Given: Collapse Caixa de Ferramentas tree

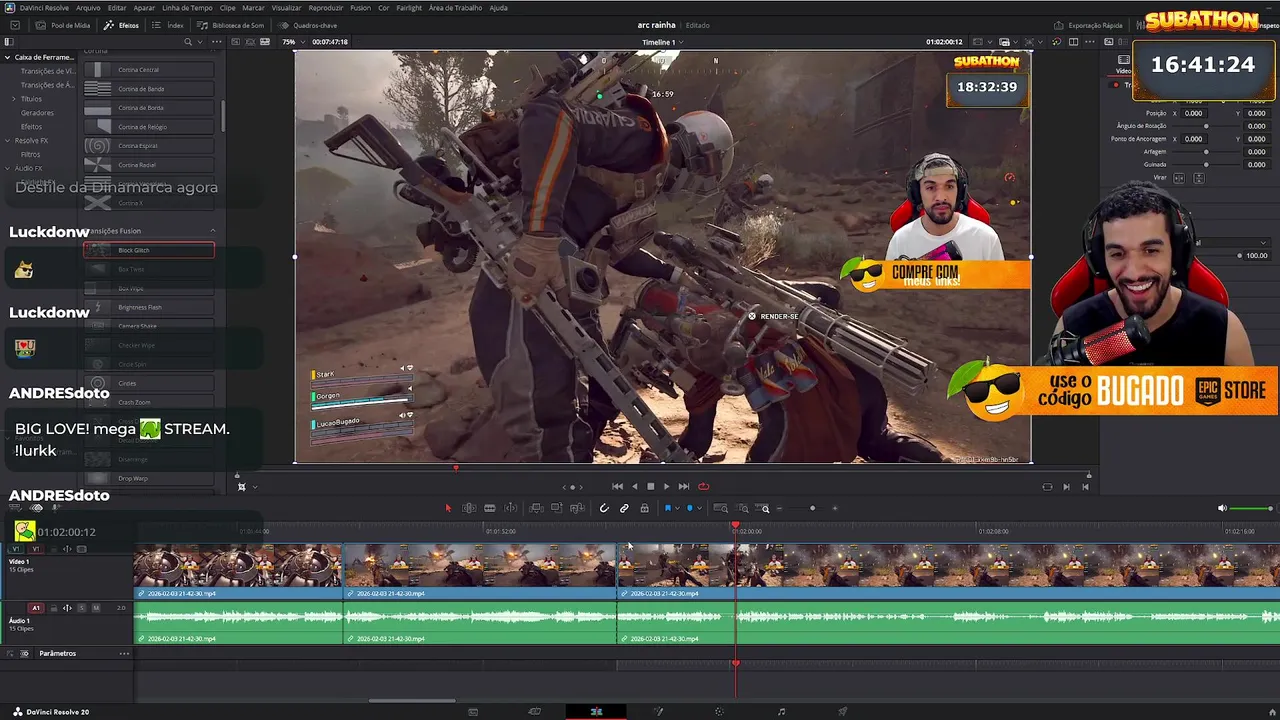Looking at the screenshot, I should 7,57.
